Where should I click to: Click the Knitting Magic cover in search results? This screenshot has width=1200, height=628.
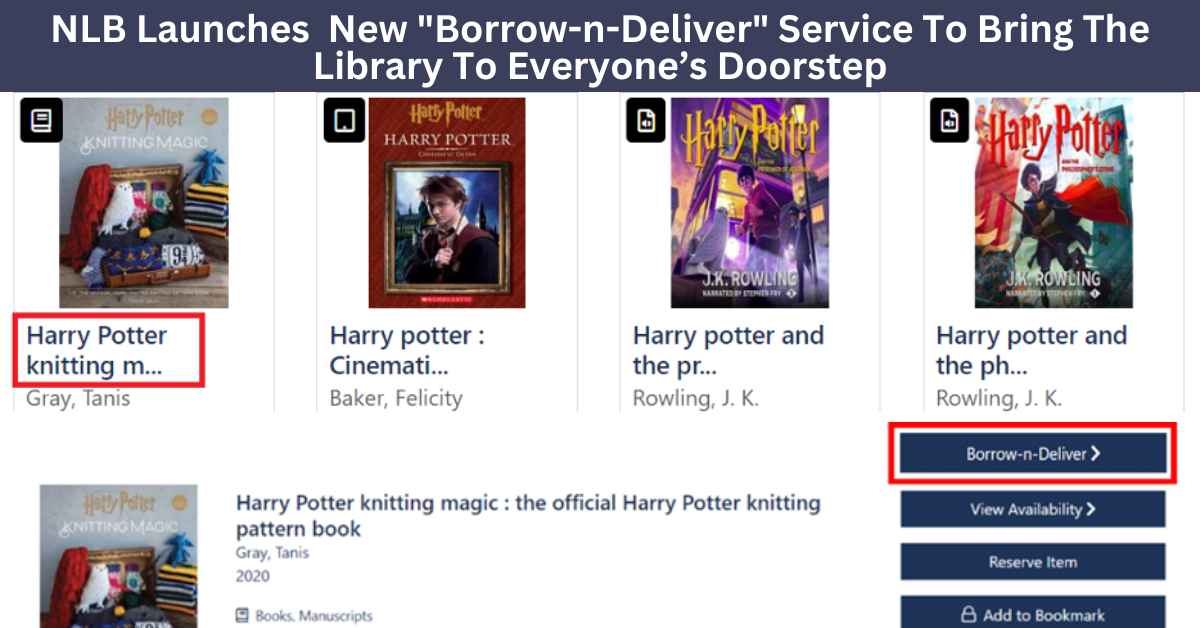(144, 202)
